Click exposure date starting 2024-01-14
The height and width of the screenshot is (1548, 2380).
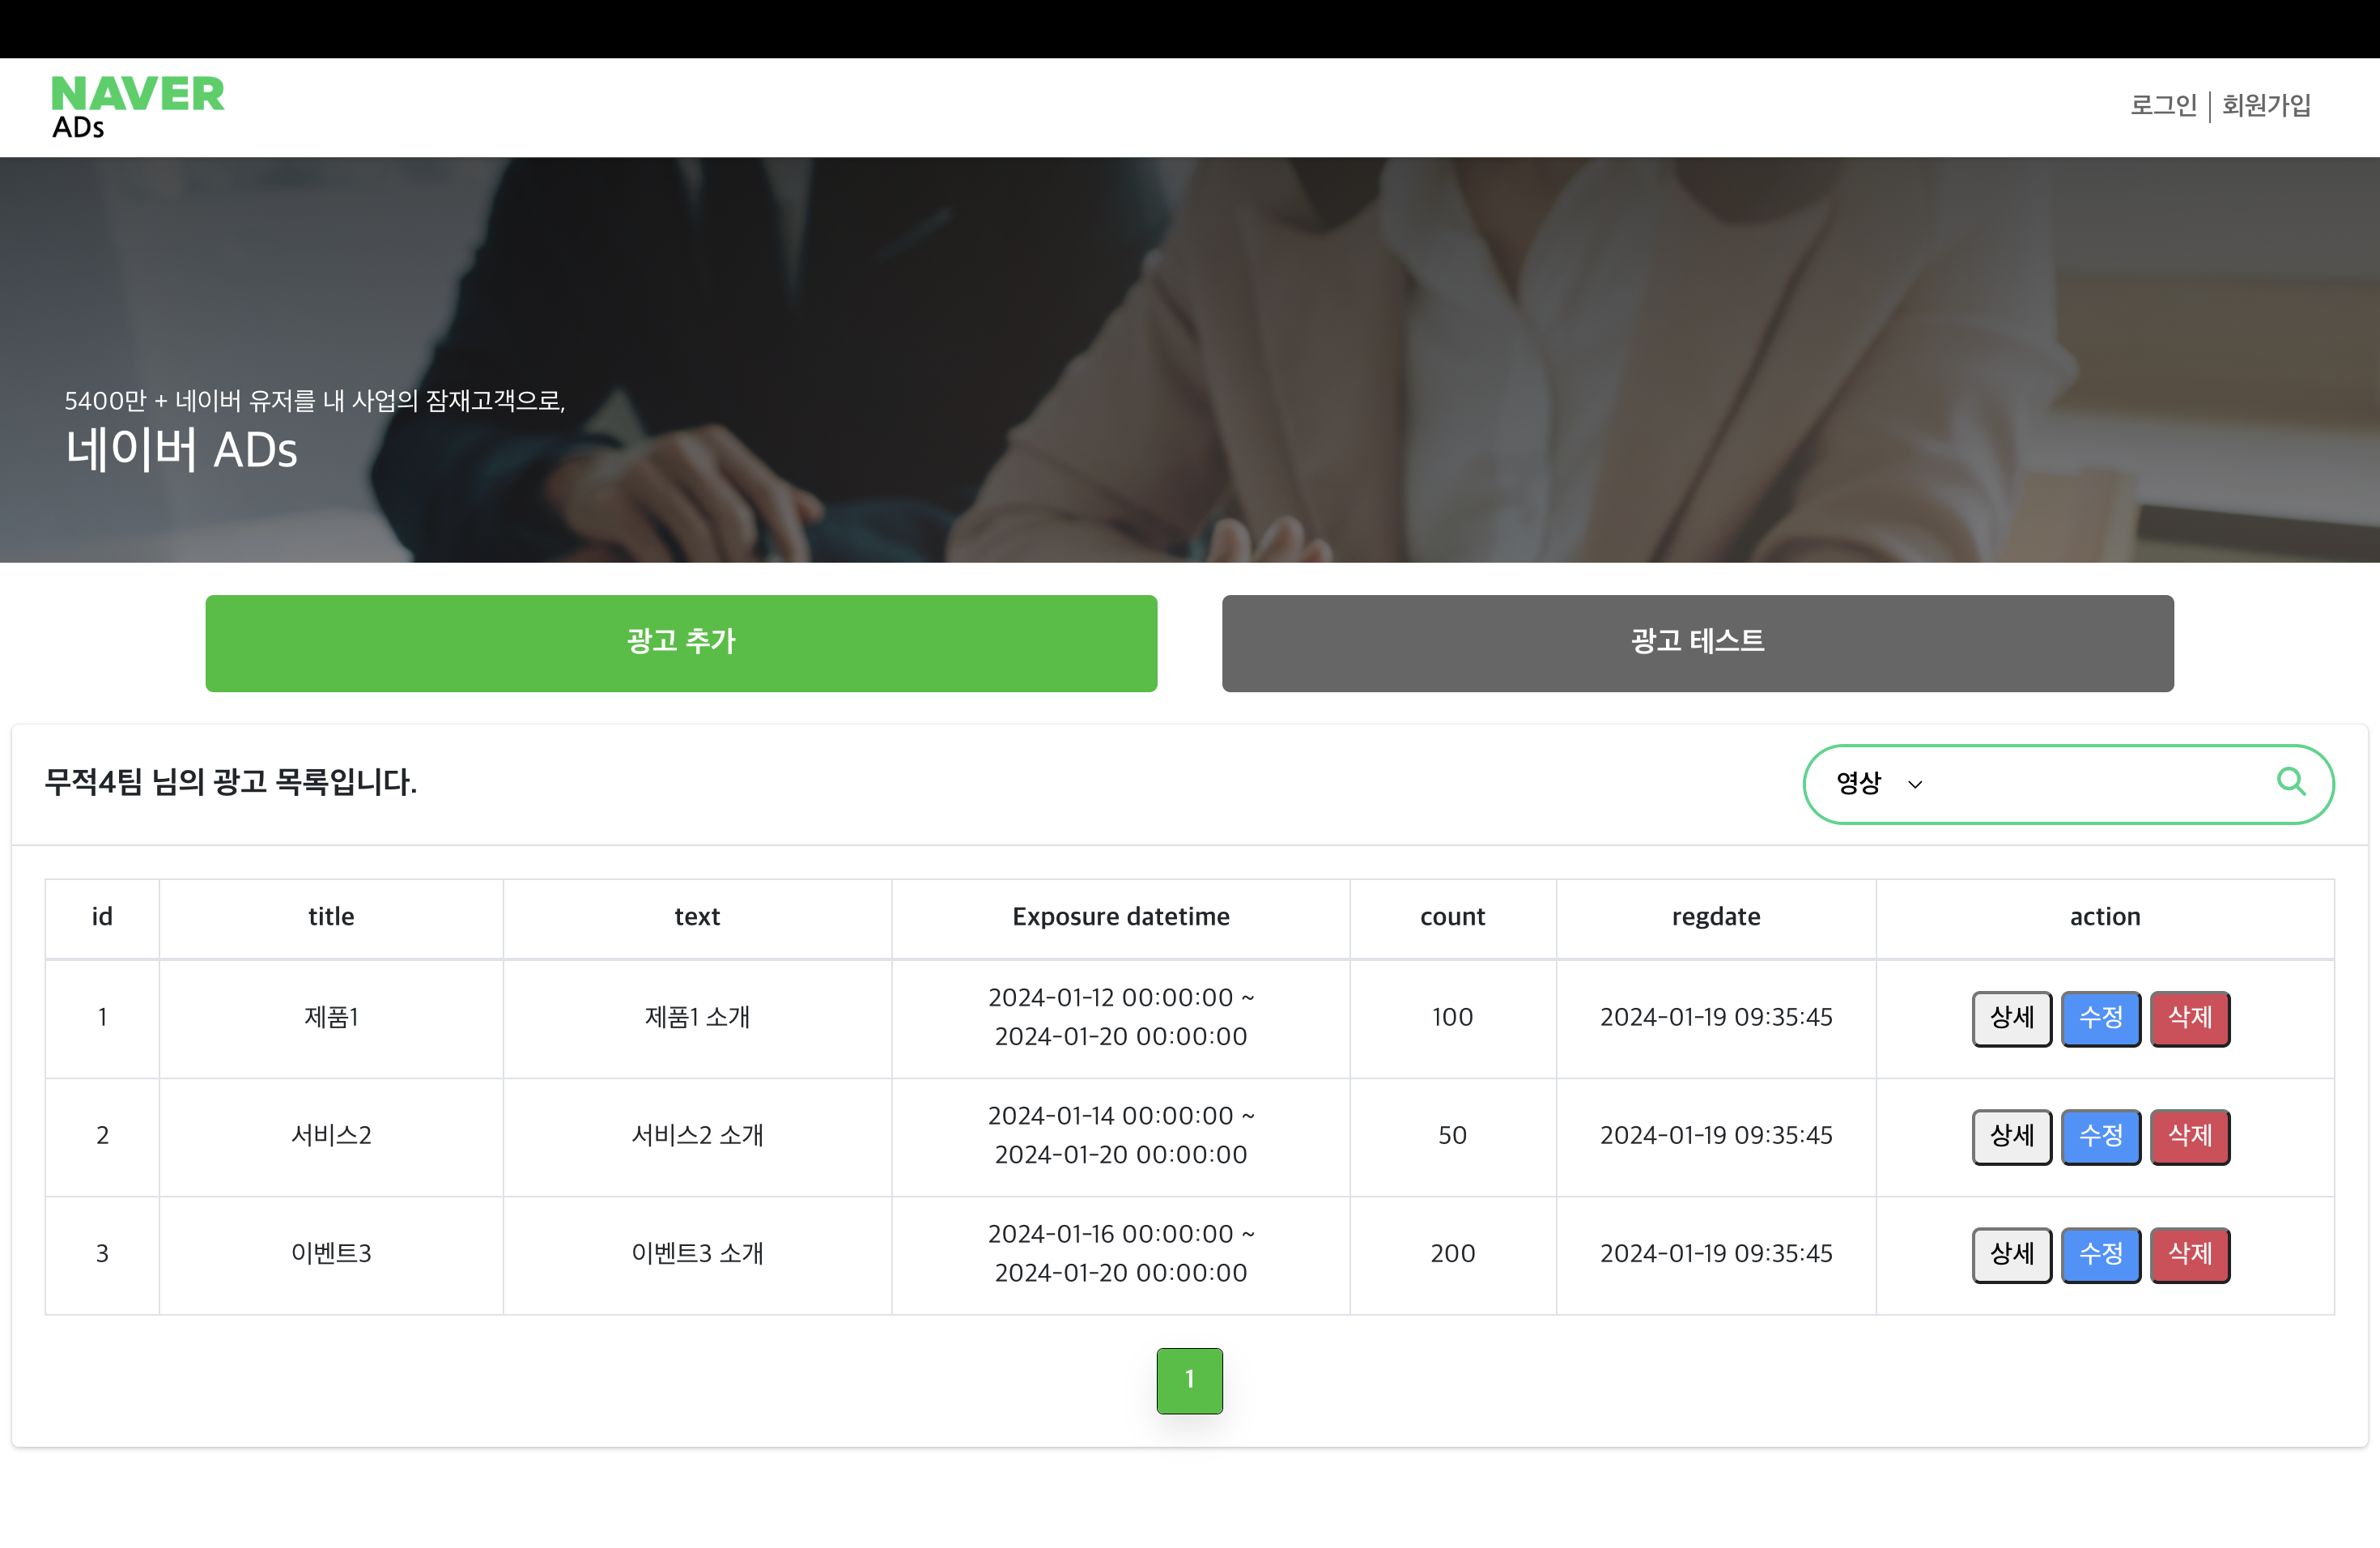1120,1135
